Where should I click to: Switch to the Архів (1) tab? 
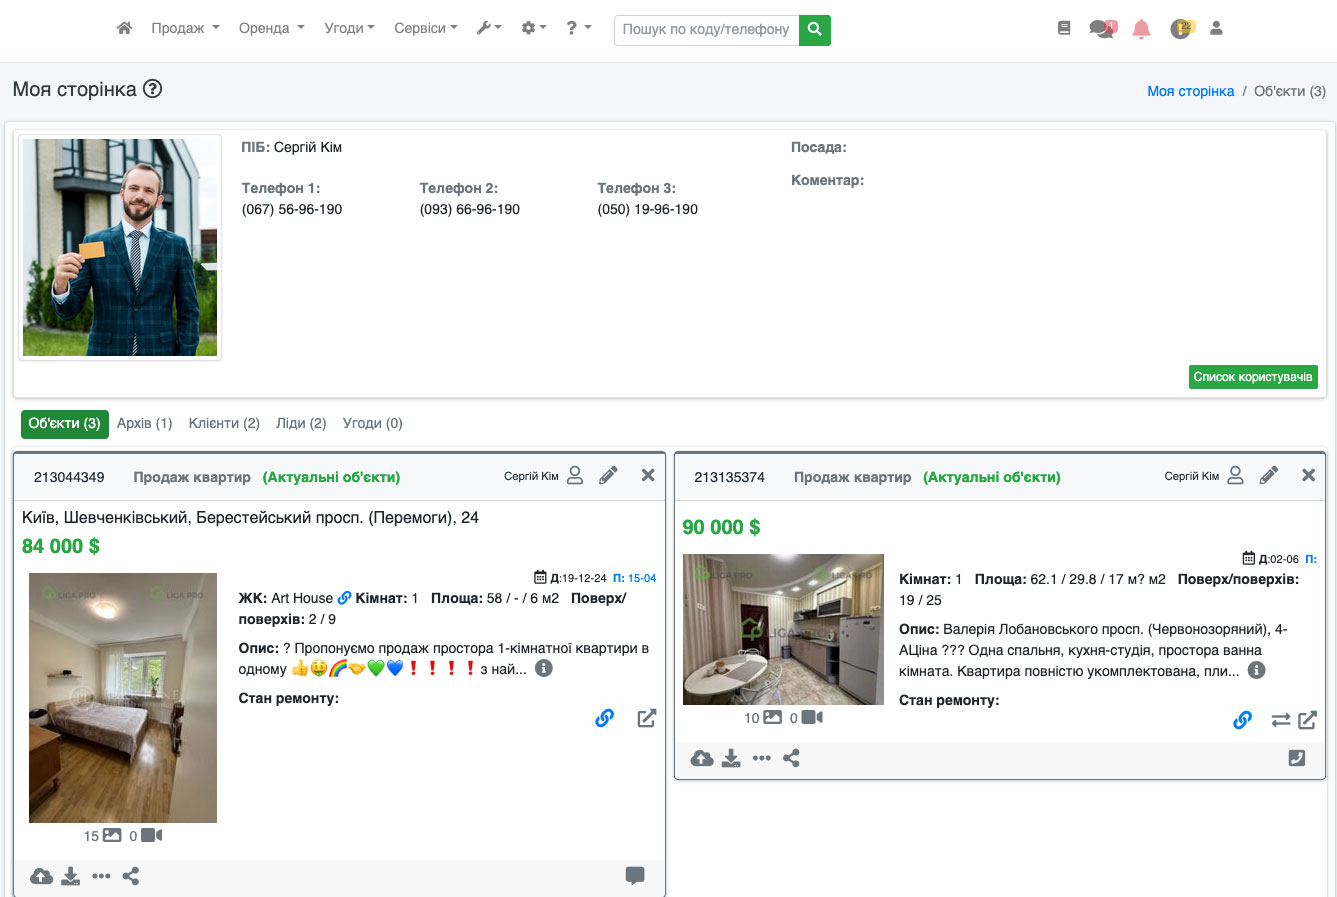pyautogui.click(x=145, y=423)
